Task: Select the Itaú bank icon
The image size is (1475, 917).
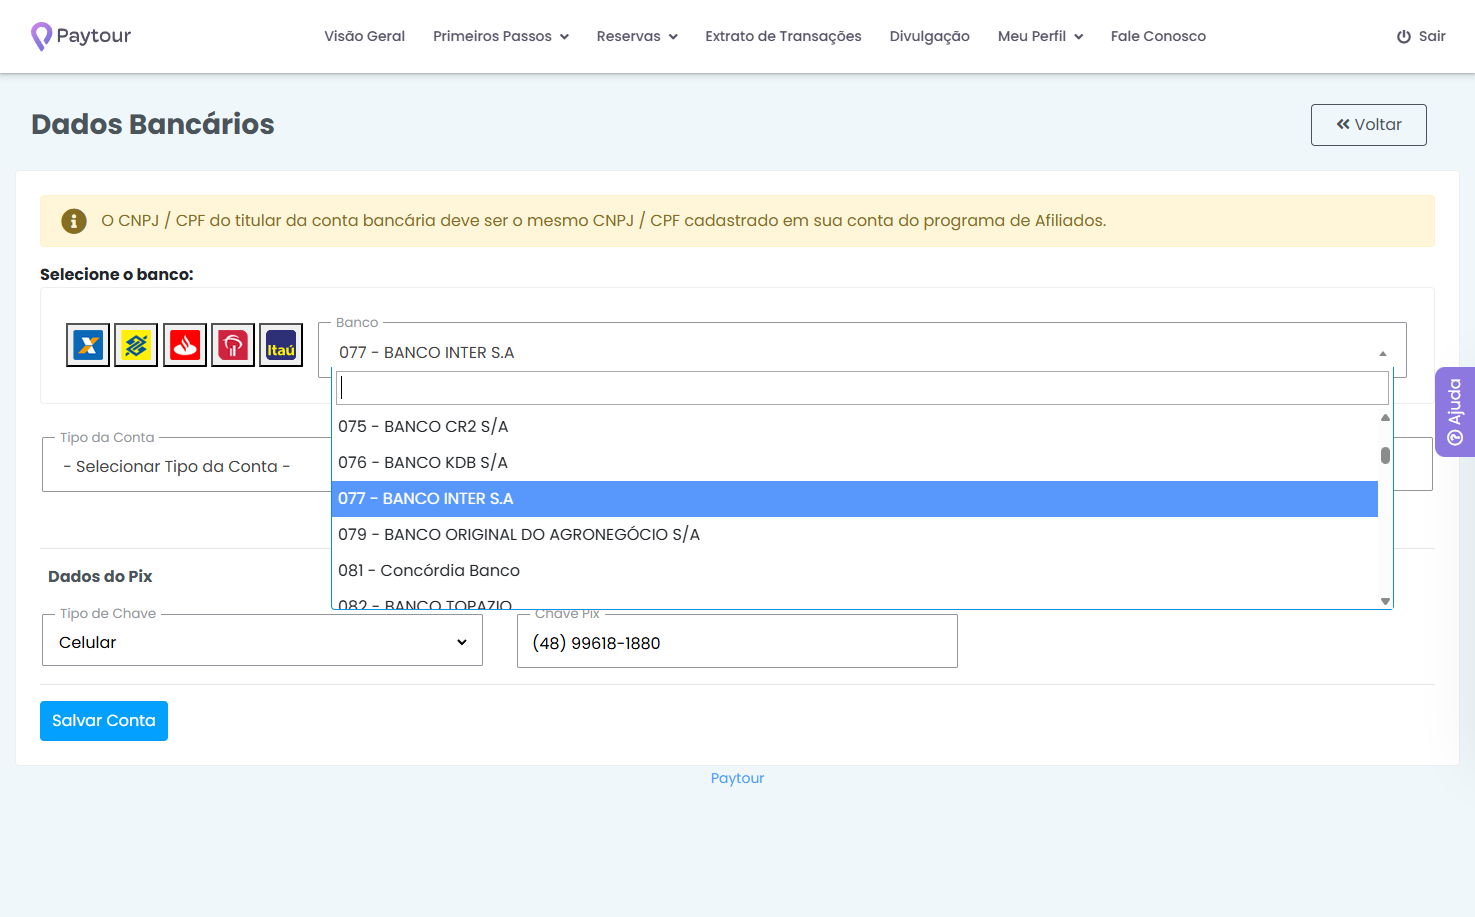Action: pyautogui.click(x=281, y=346)
